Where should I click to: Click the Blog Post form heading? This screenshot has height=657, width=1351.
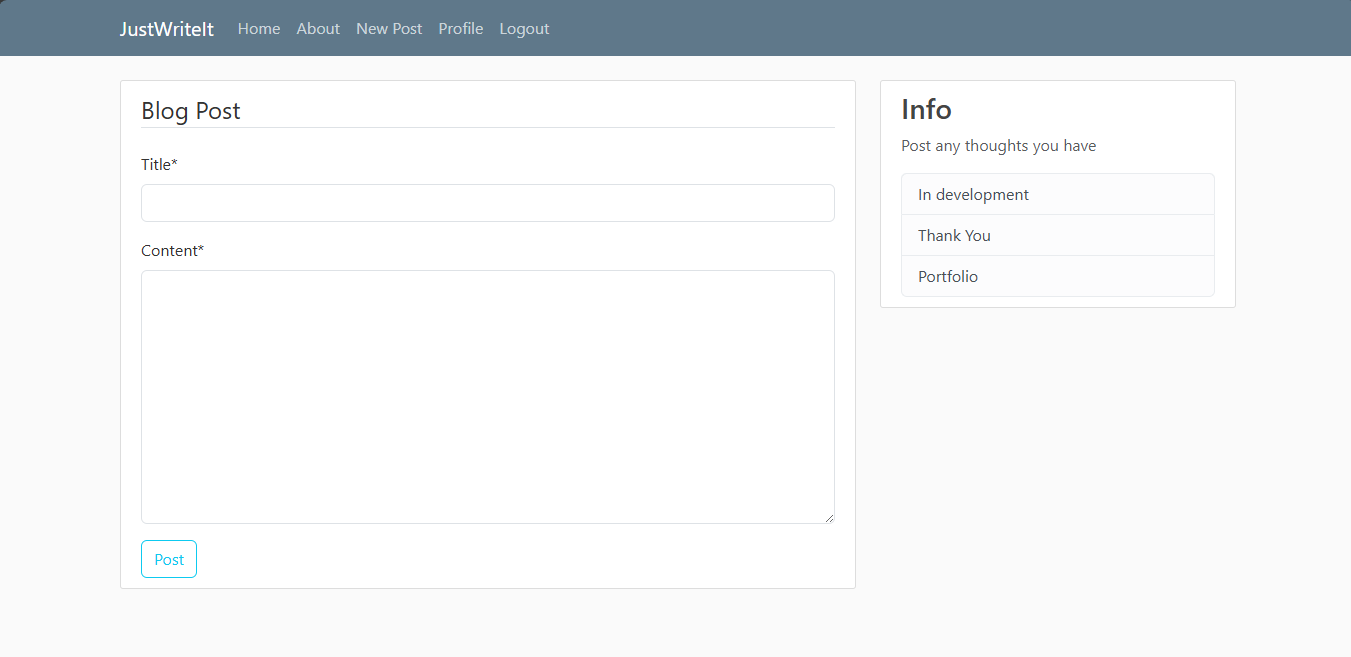coord(191,111)
